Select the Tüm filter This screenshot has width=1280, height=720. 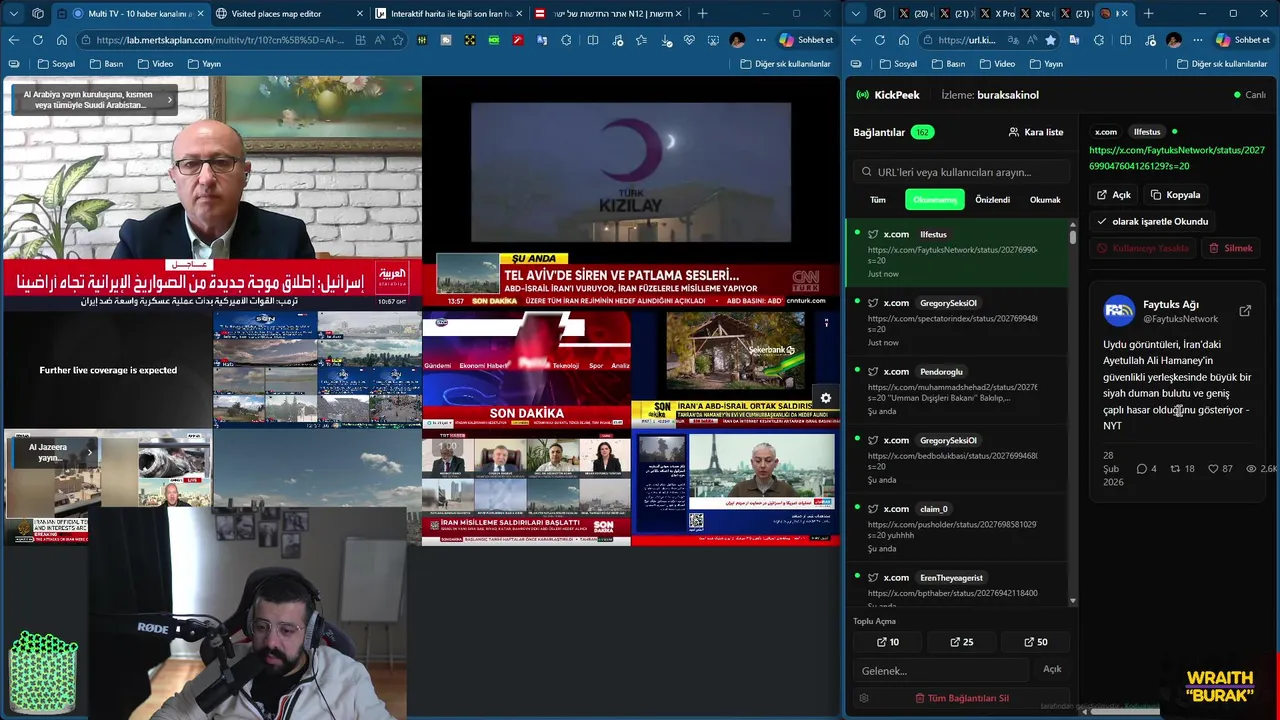pyautogui.click(x=878, y=200)
